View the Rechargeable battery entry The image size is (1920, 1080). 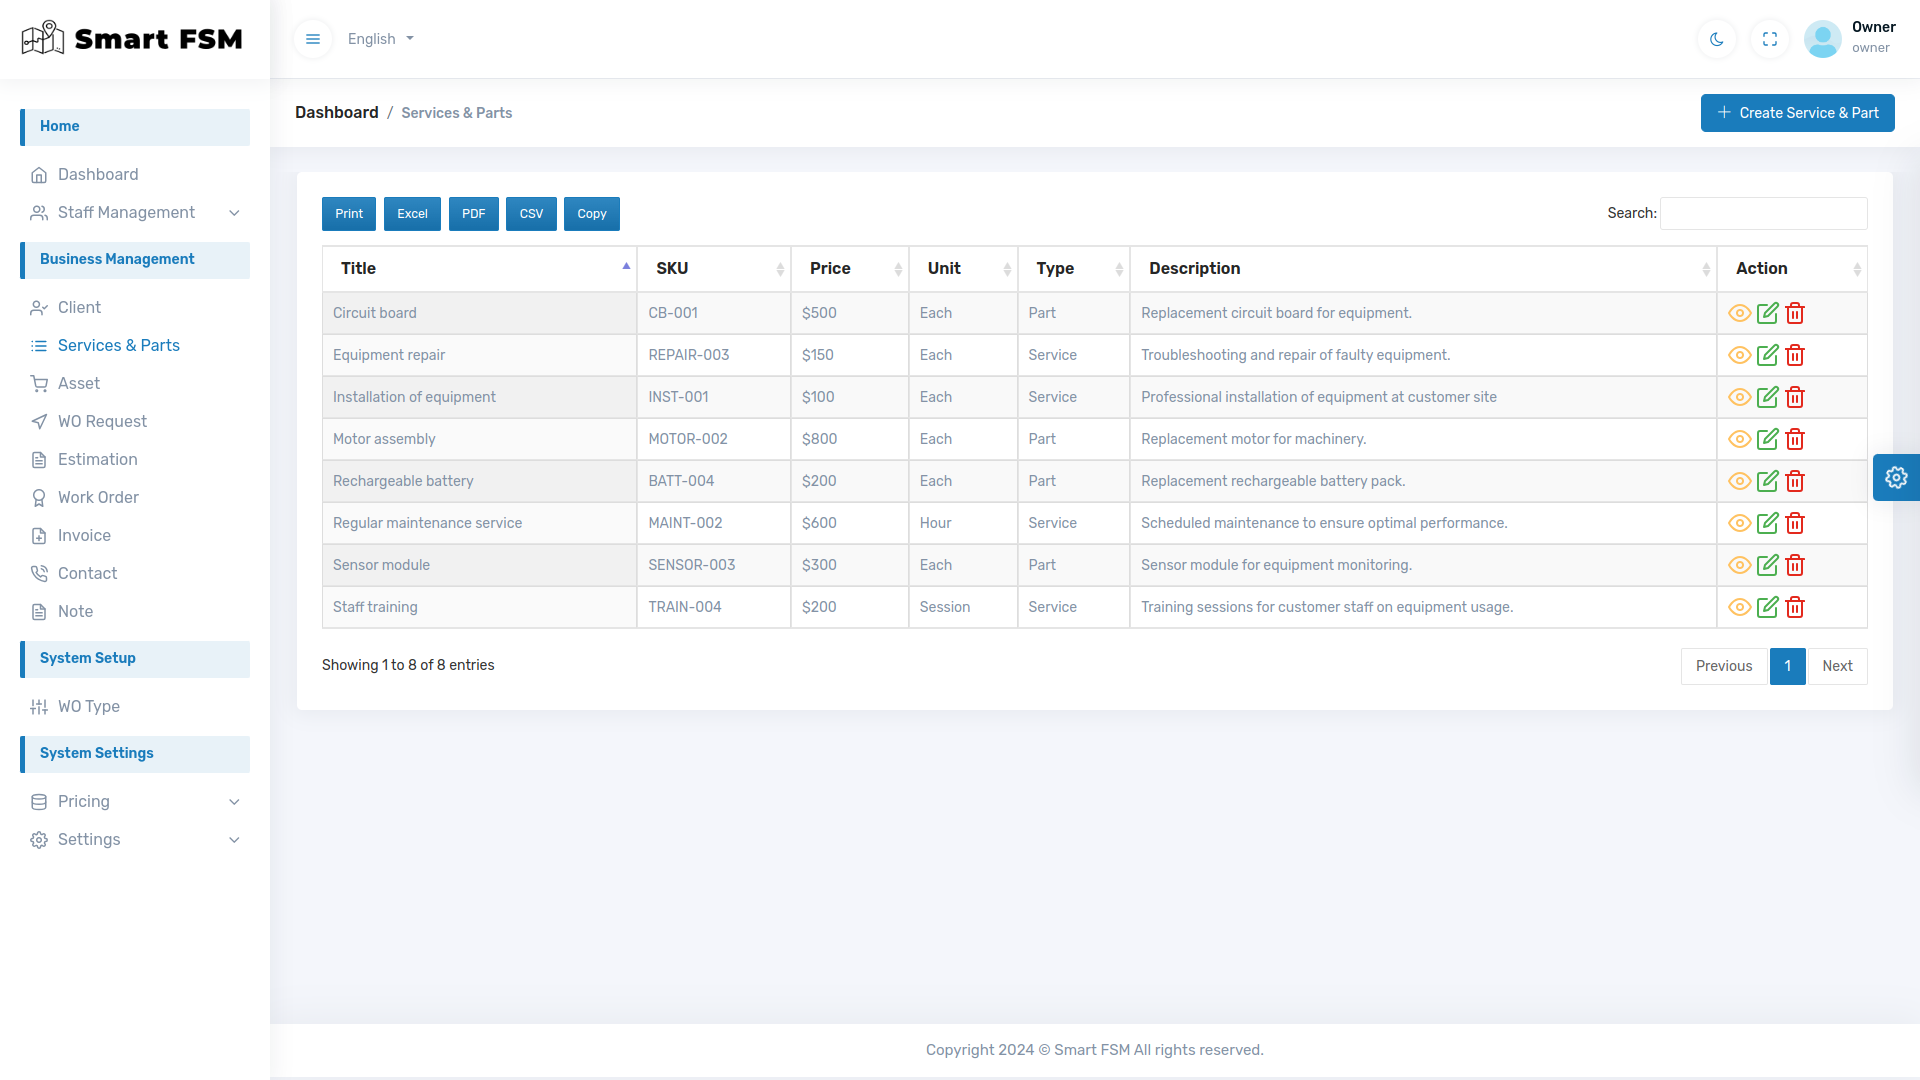(x=1739, y=481)
